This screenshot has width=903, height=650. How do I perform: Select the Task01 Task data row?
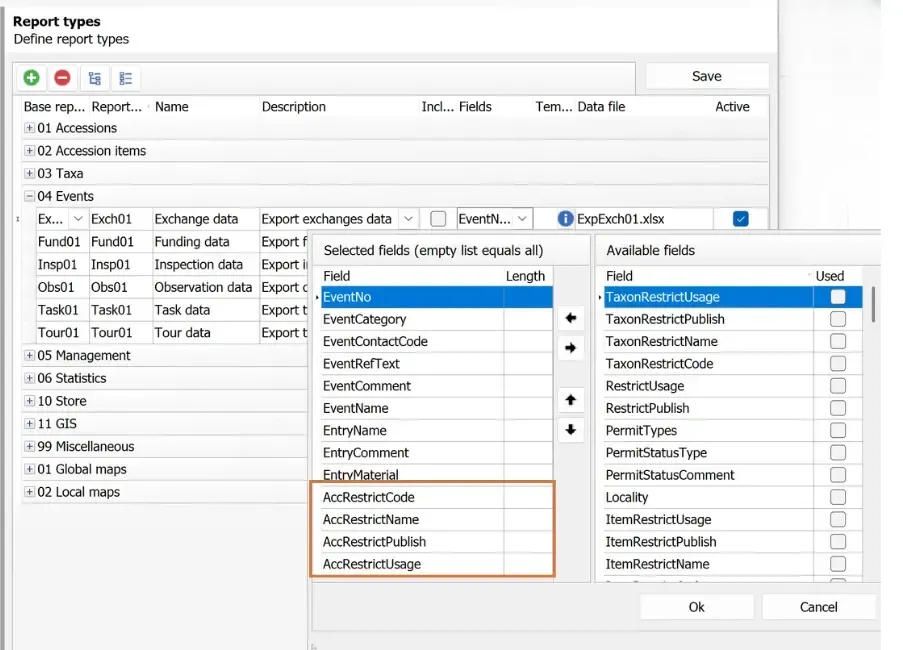click(x=172, y=310)
